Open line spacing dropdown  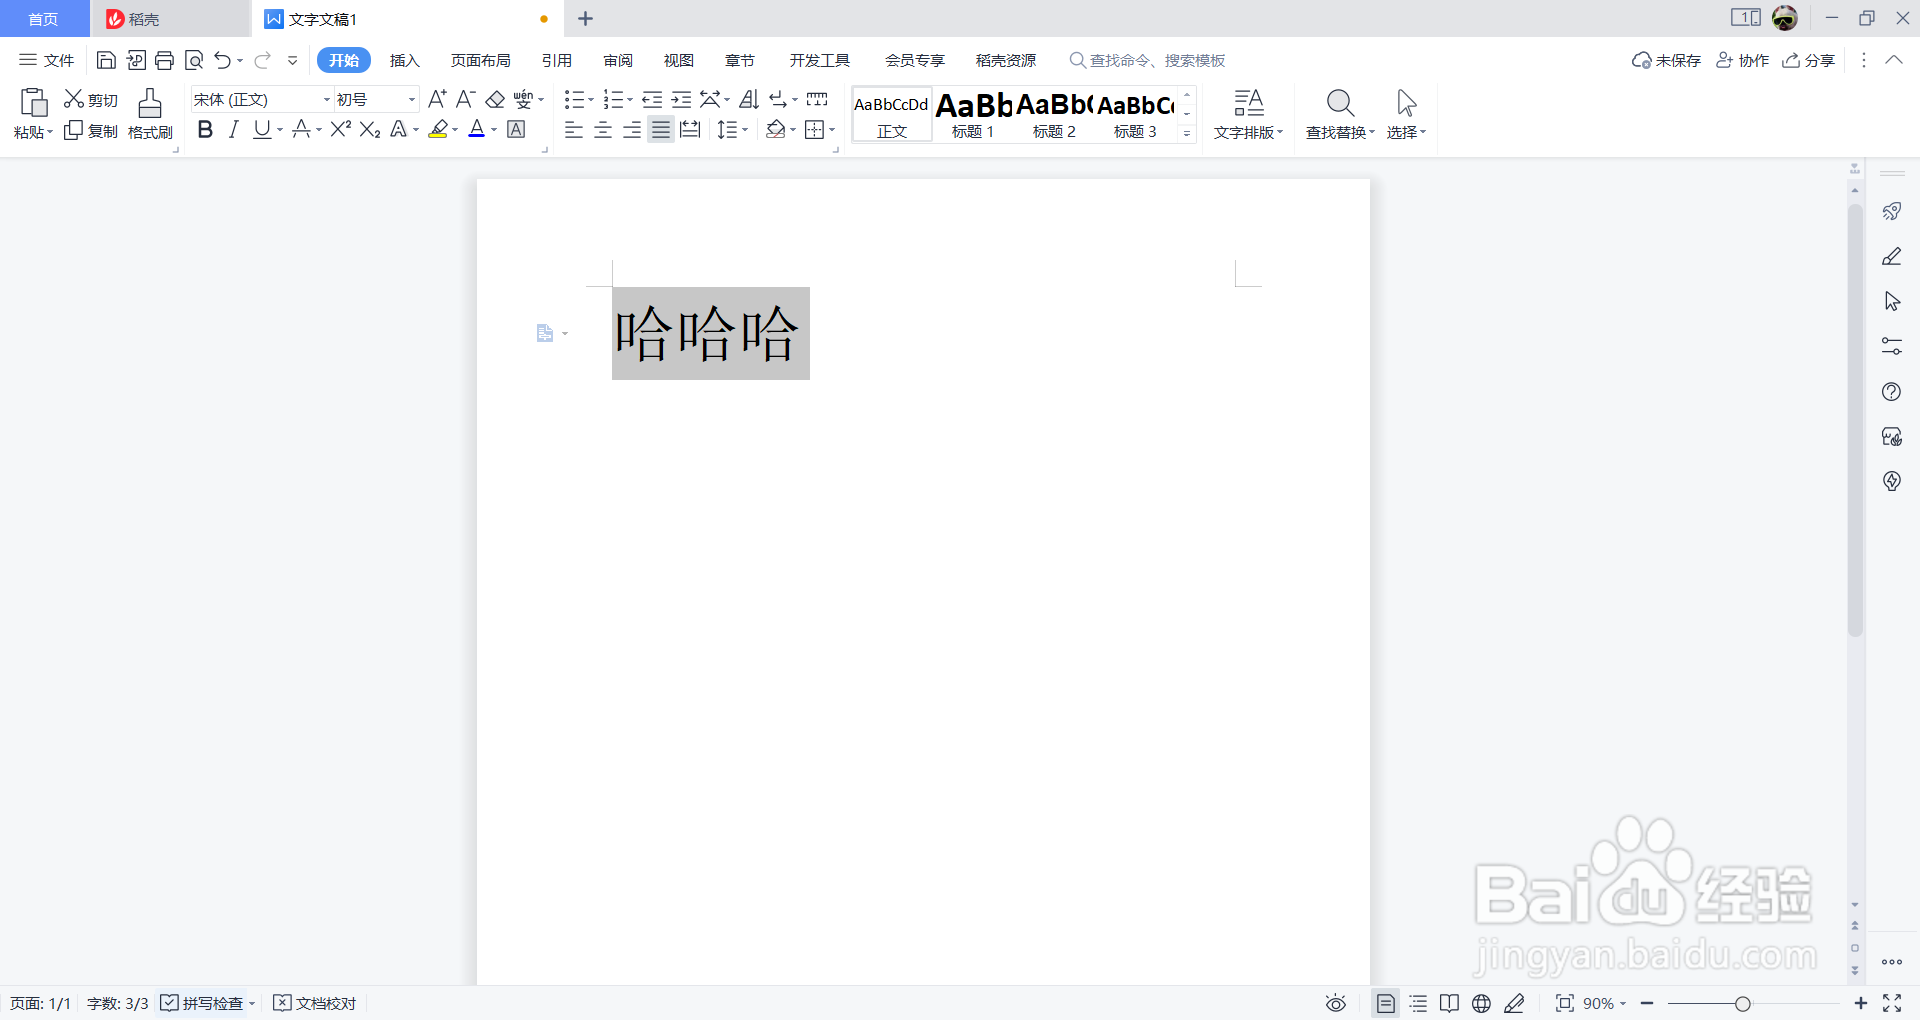tap(745, 129)
